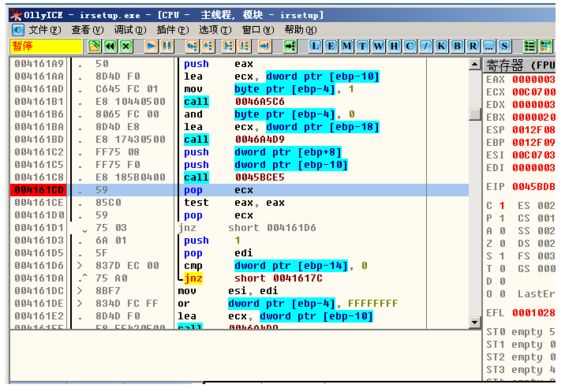Click jnz short 004161D6 instruction

pyautogui.click(x=247, y=228)
